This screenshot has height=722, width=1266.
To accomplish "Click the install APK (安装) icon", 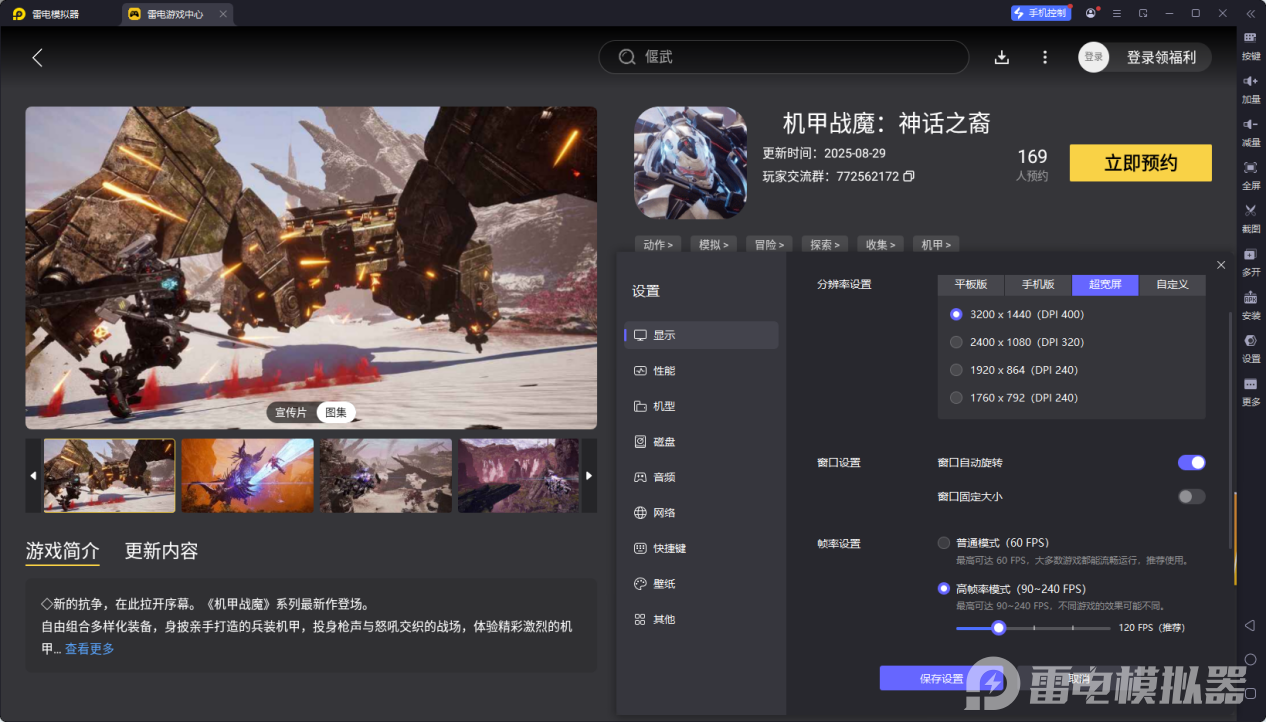I will (1250, 298).
